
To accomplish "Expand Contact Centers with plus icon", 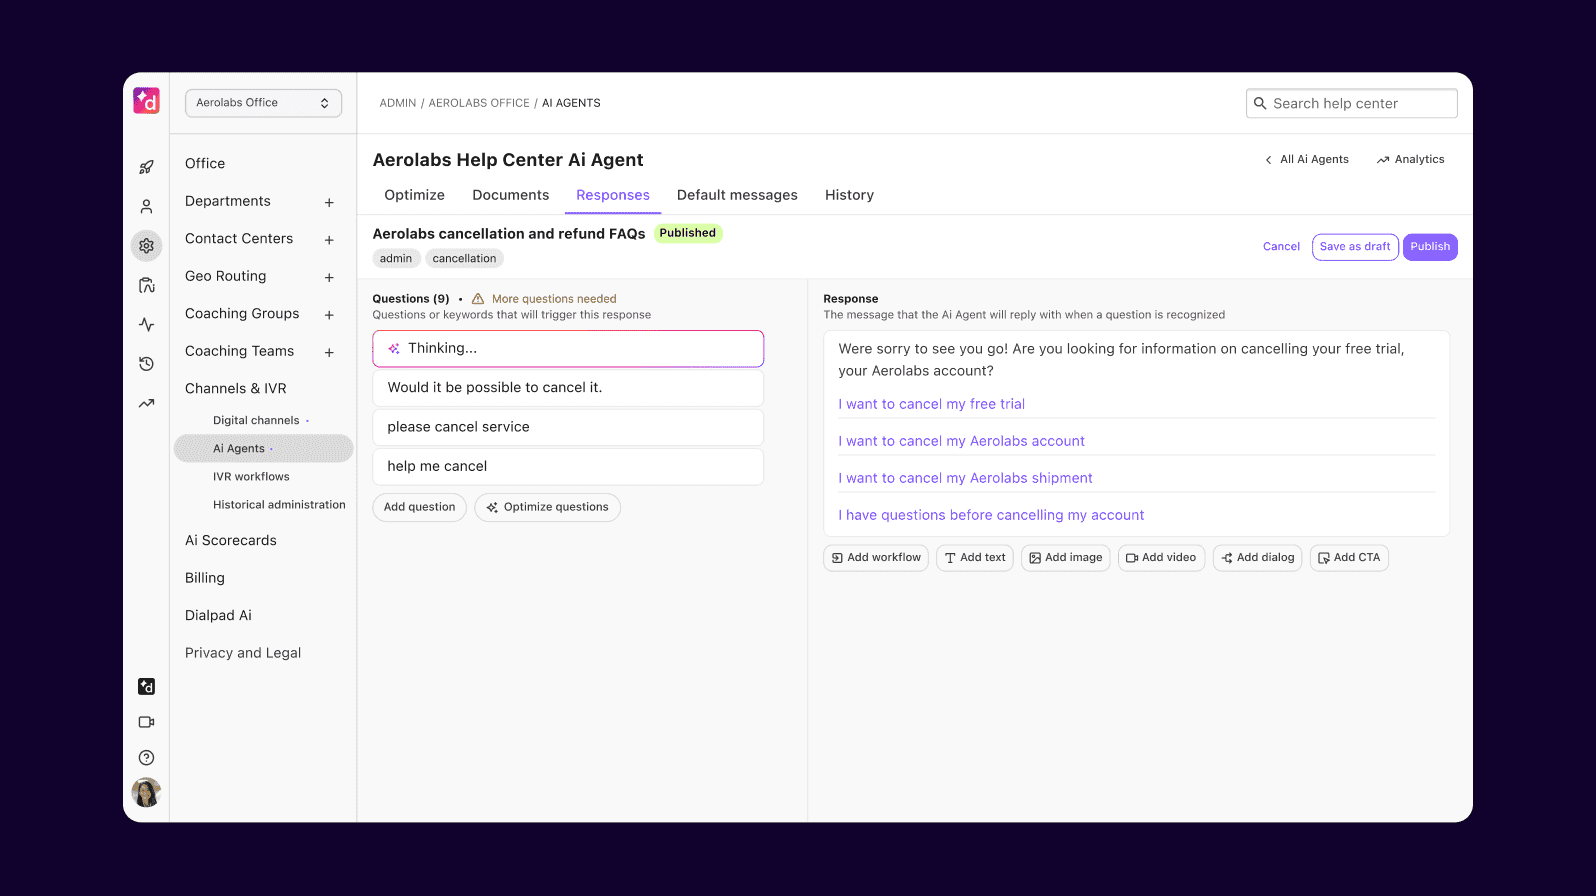I will coord(329,240).
